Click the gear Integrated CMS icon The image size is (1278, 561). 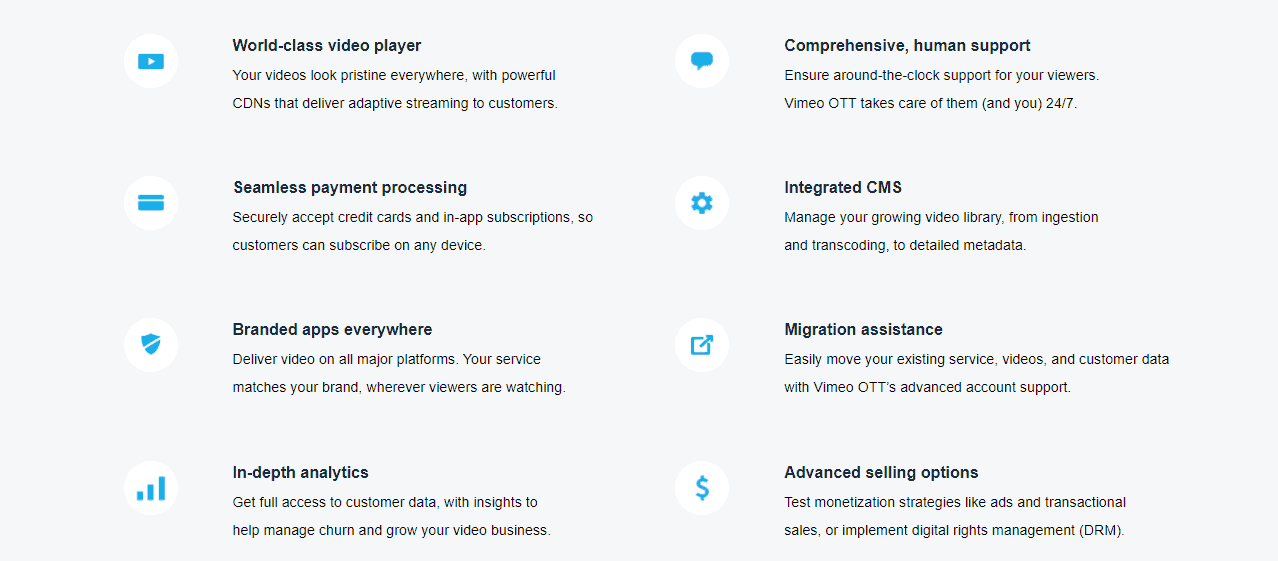pyautogui.click(x=702, y=203)
